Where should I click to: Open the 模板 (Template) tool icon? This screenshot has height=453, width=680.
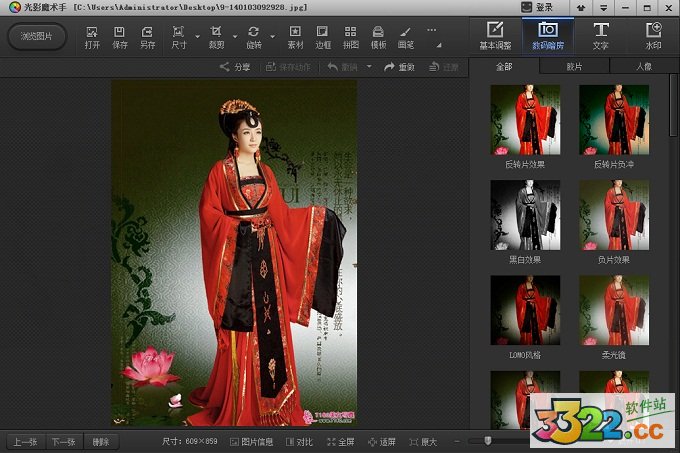[379, 37]
